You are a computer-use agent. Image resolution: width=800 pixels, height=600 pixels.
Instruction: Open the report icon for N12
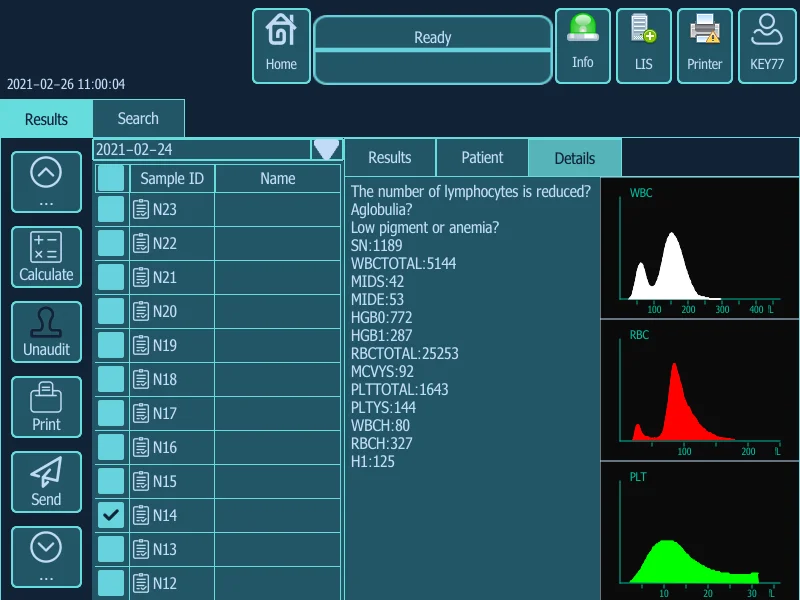click(x=141, y=583)
